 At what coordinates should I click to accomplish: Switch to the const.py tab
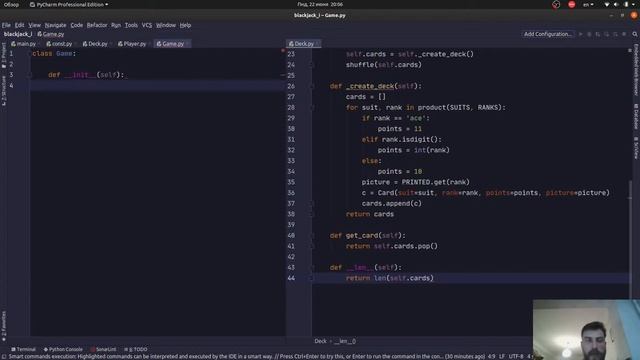tap(60, 44)
